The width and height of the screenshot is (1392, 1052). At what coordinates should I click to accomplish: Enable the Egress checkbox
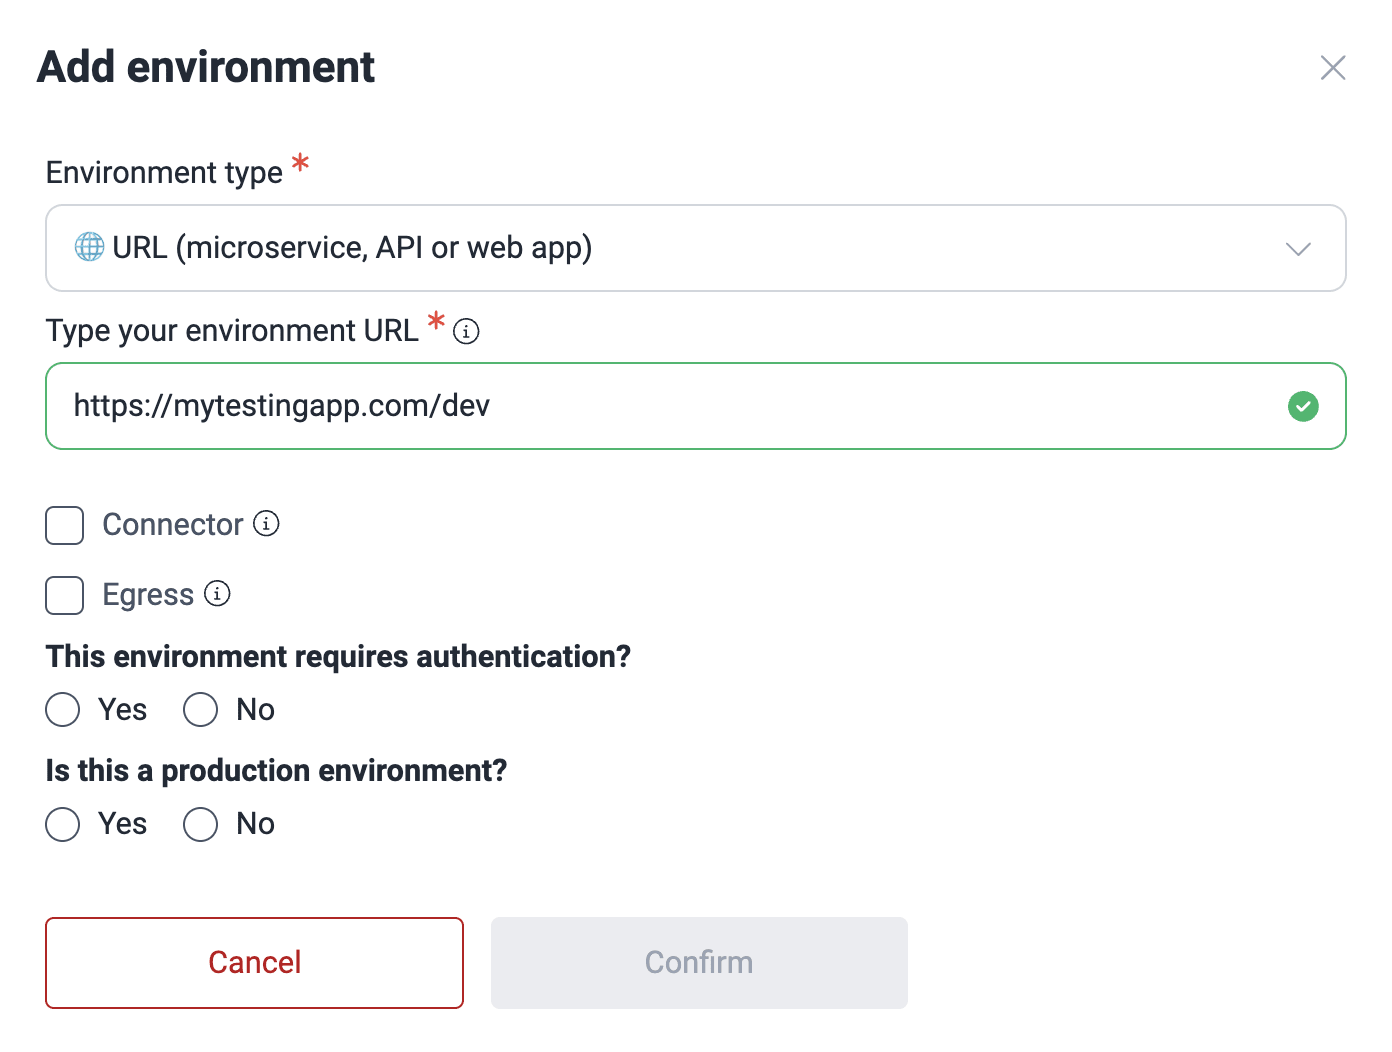point(64,595)
